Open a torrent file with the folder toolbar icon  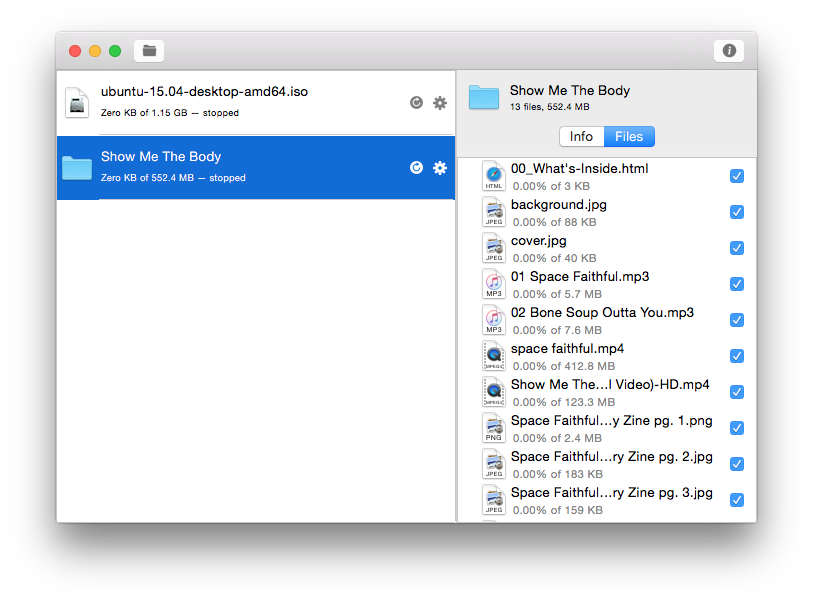(x=149, y=51)
